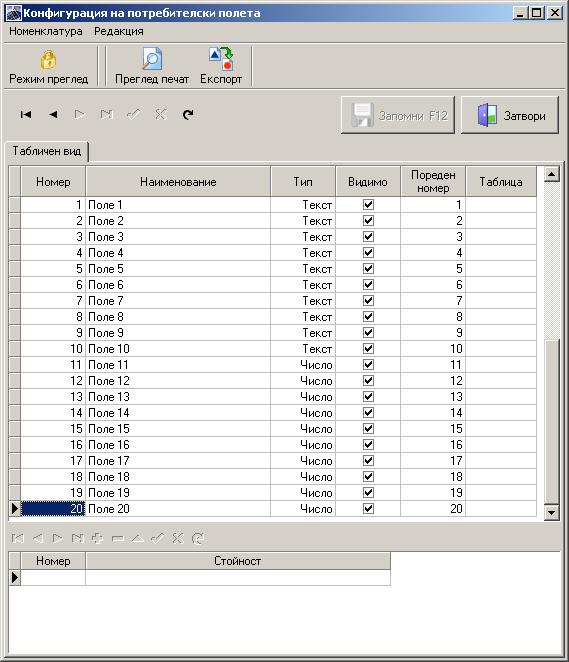The width and height of the screenshot is (569, 662).
Task: Click the refresh data navigator icon
Action: pos(188,114)
